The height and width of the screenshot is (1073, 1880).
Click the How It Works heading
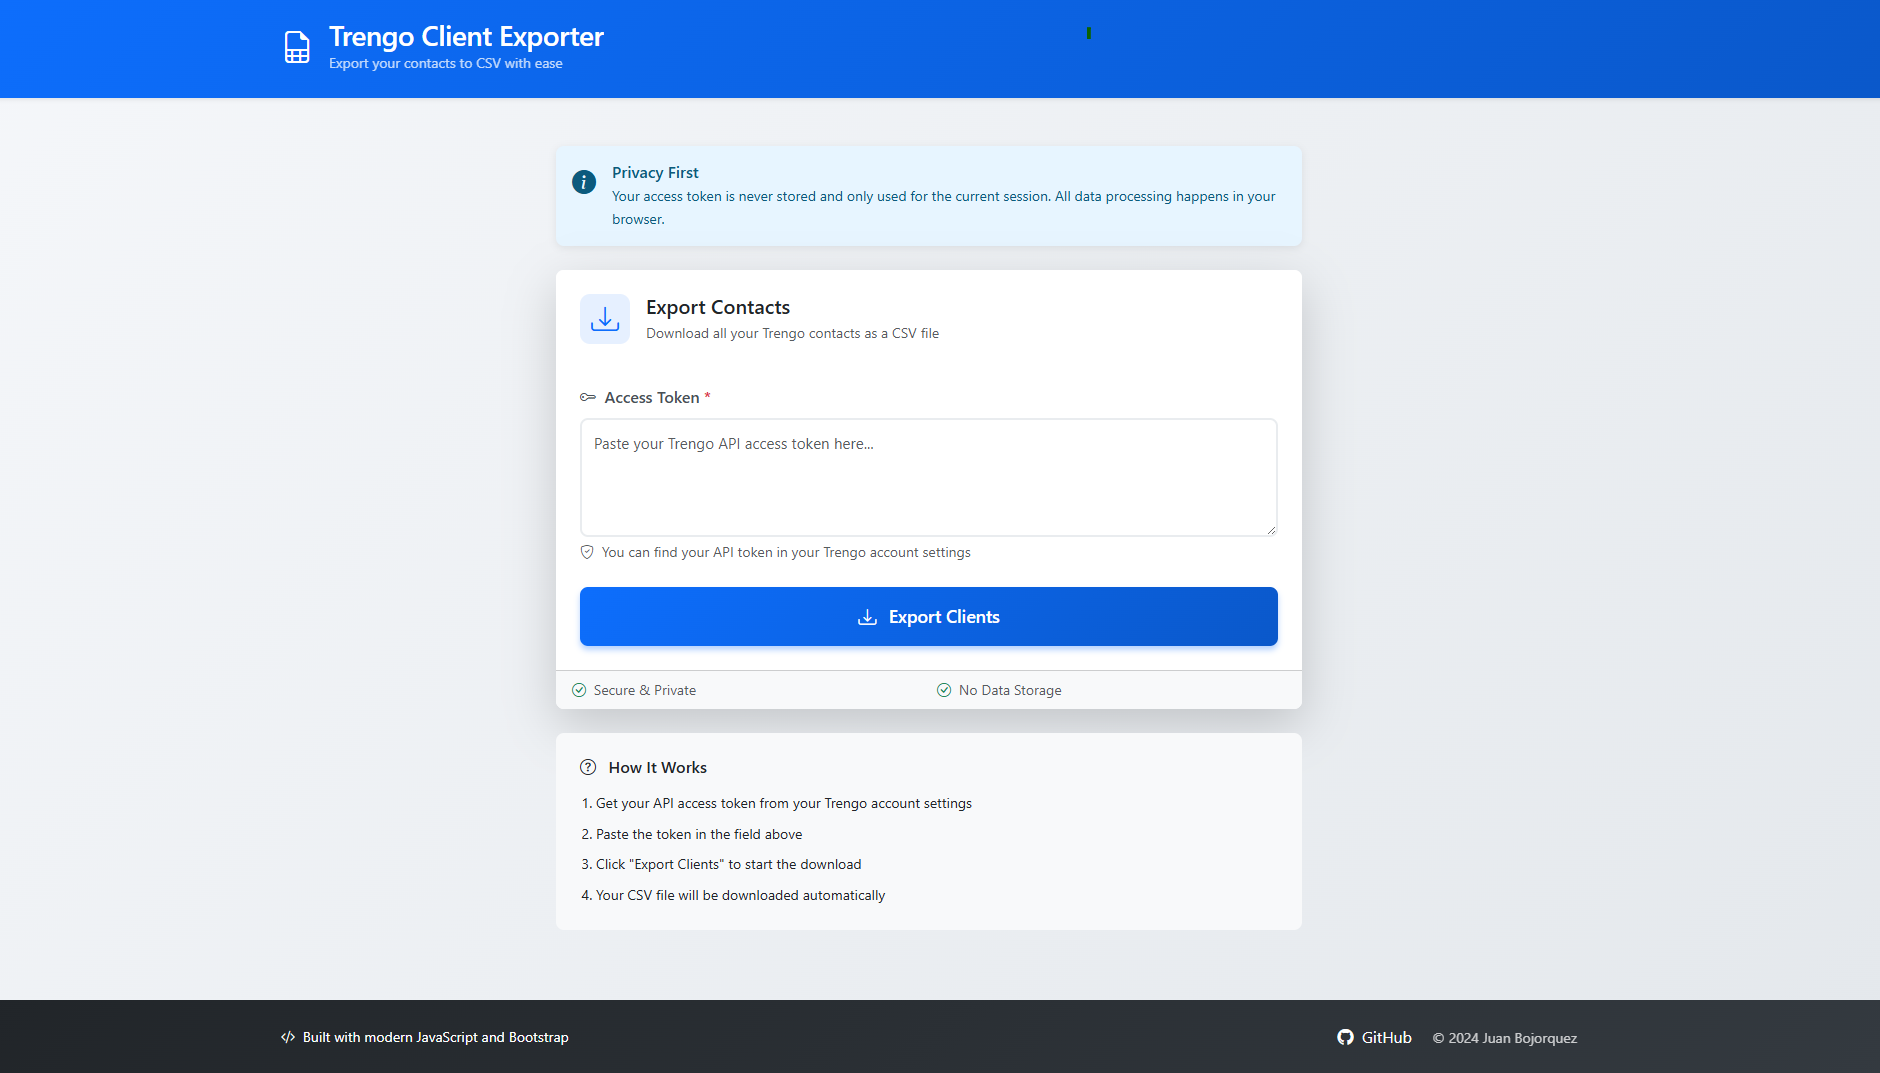(x=657, y=768)
